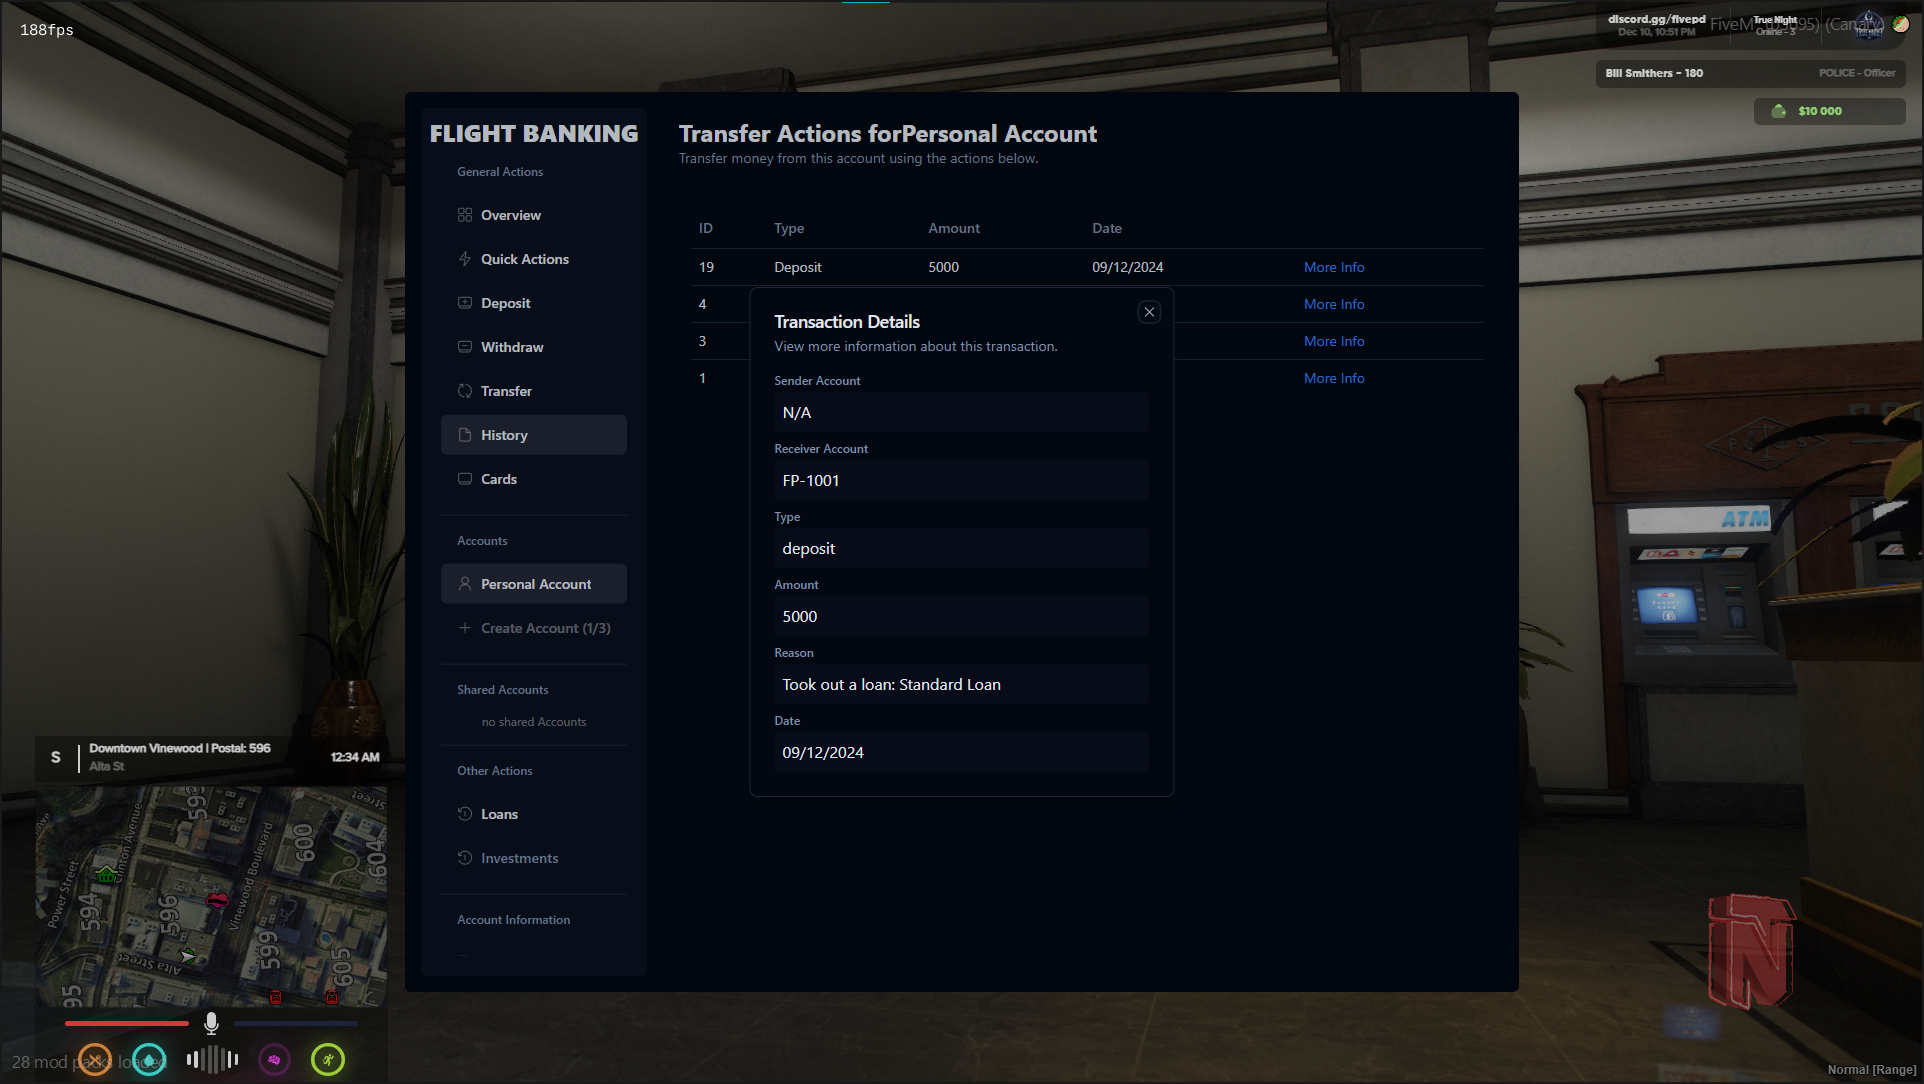Click the Transfer arrows icon

[465, 391]
